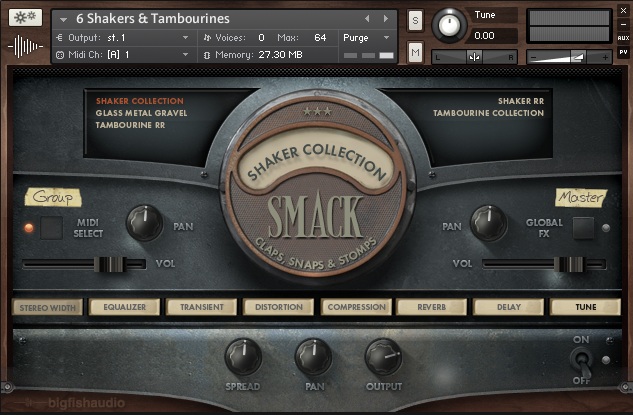Adjust the Tune knob in header
This screenshot has width=633, height=415.
pos(449,25)
